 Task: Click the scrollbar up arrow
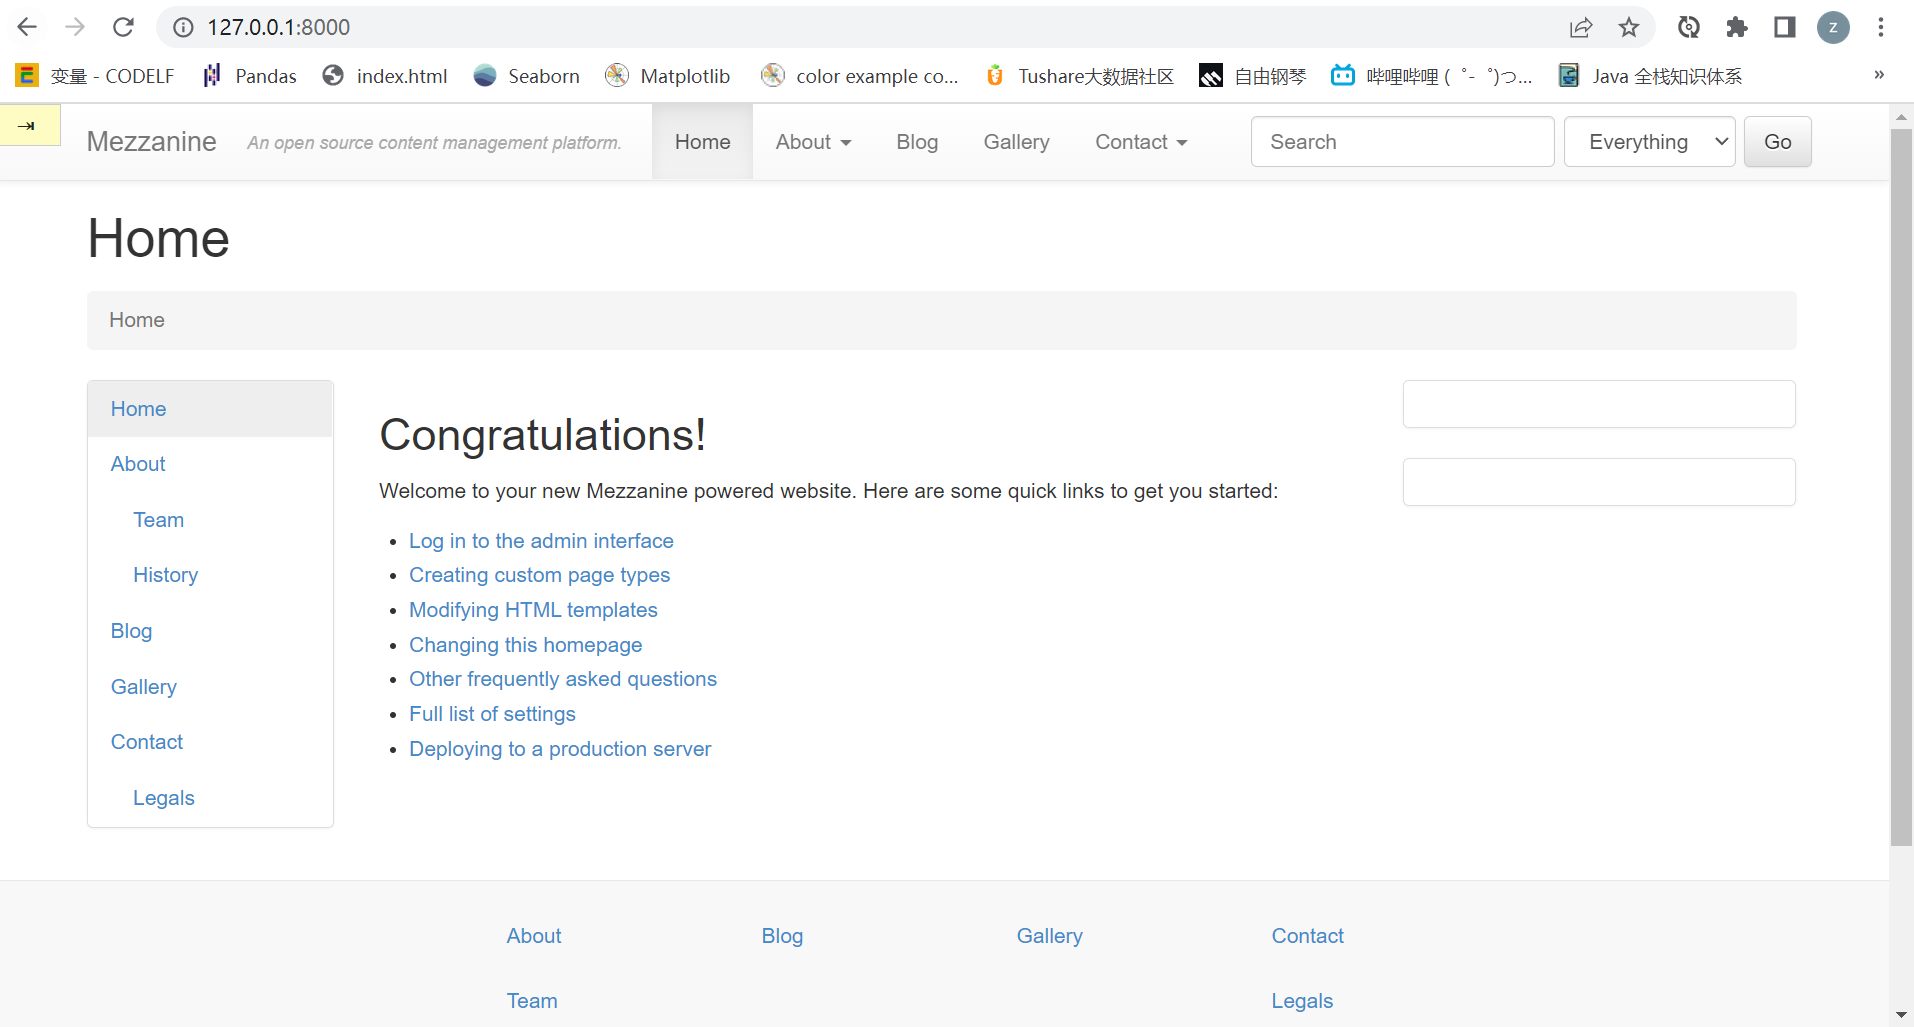[x=1901, y=116]
